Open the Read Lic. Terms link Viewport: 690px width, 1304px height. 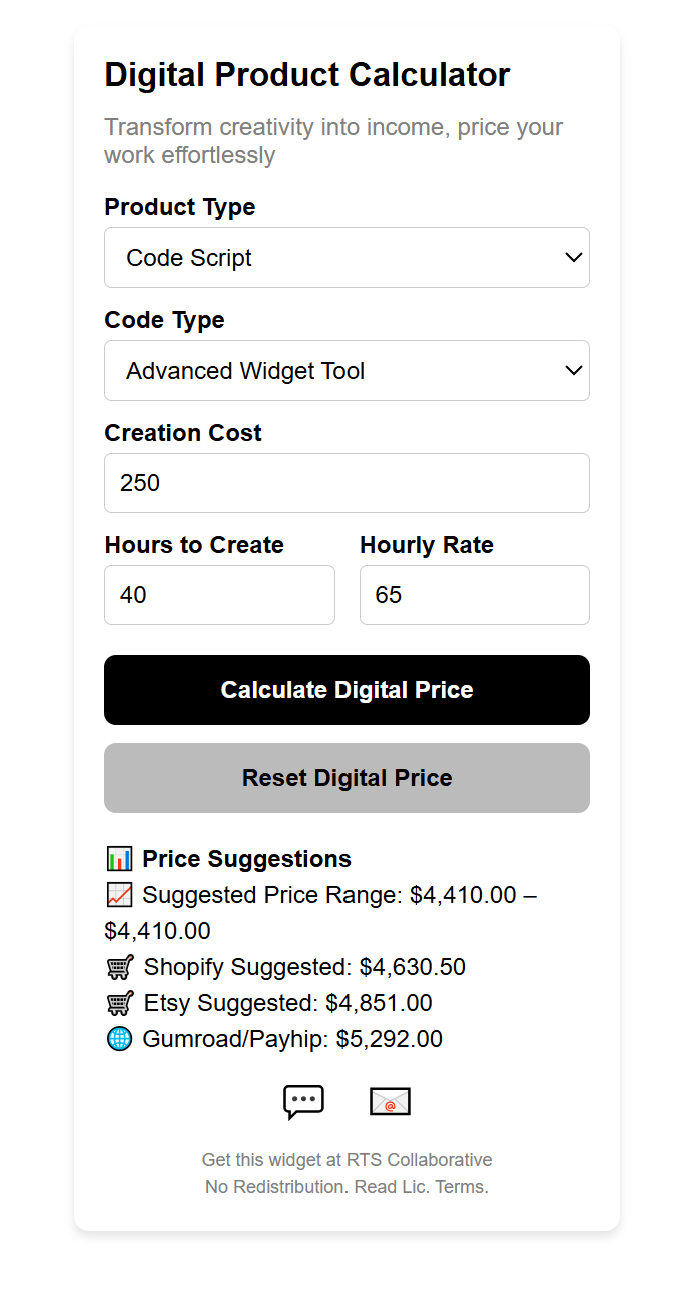point(422,1188)
